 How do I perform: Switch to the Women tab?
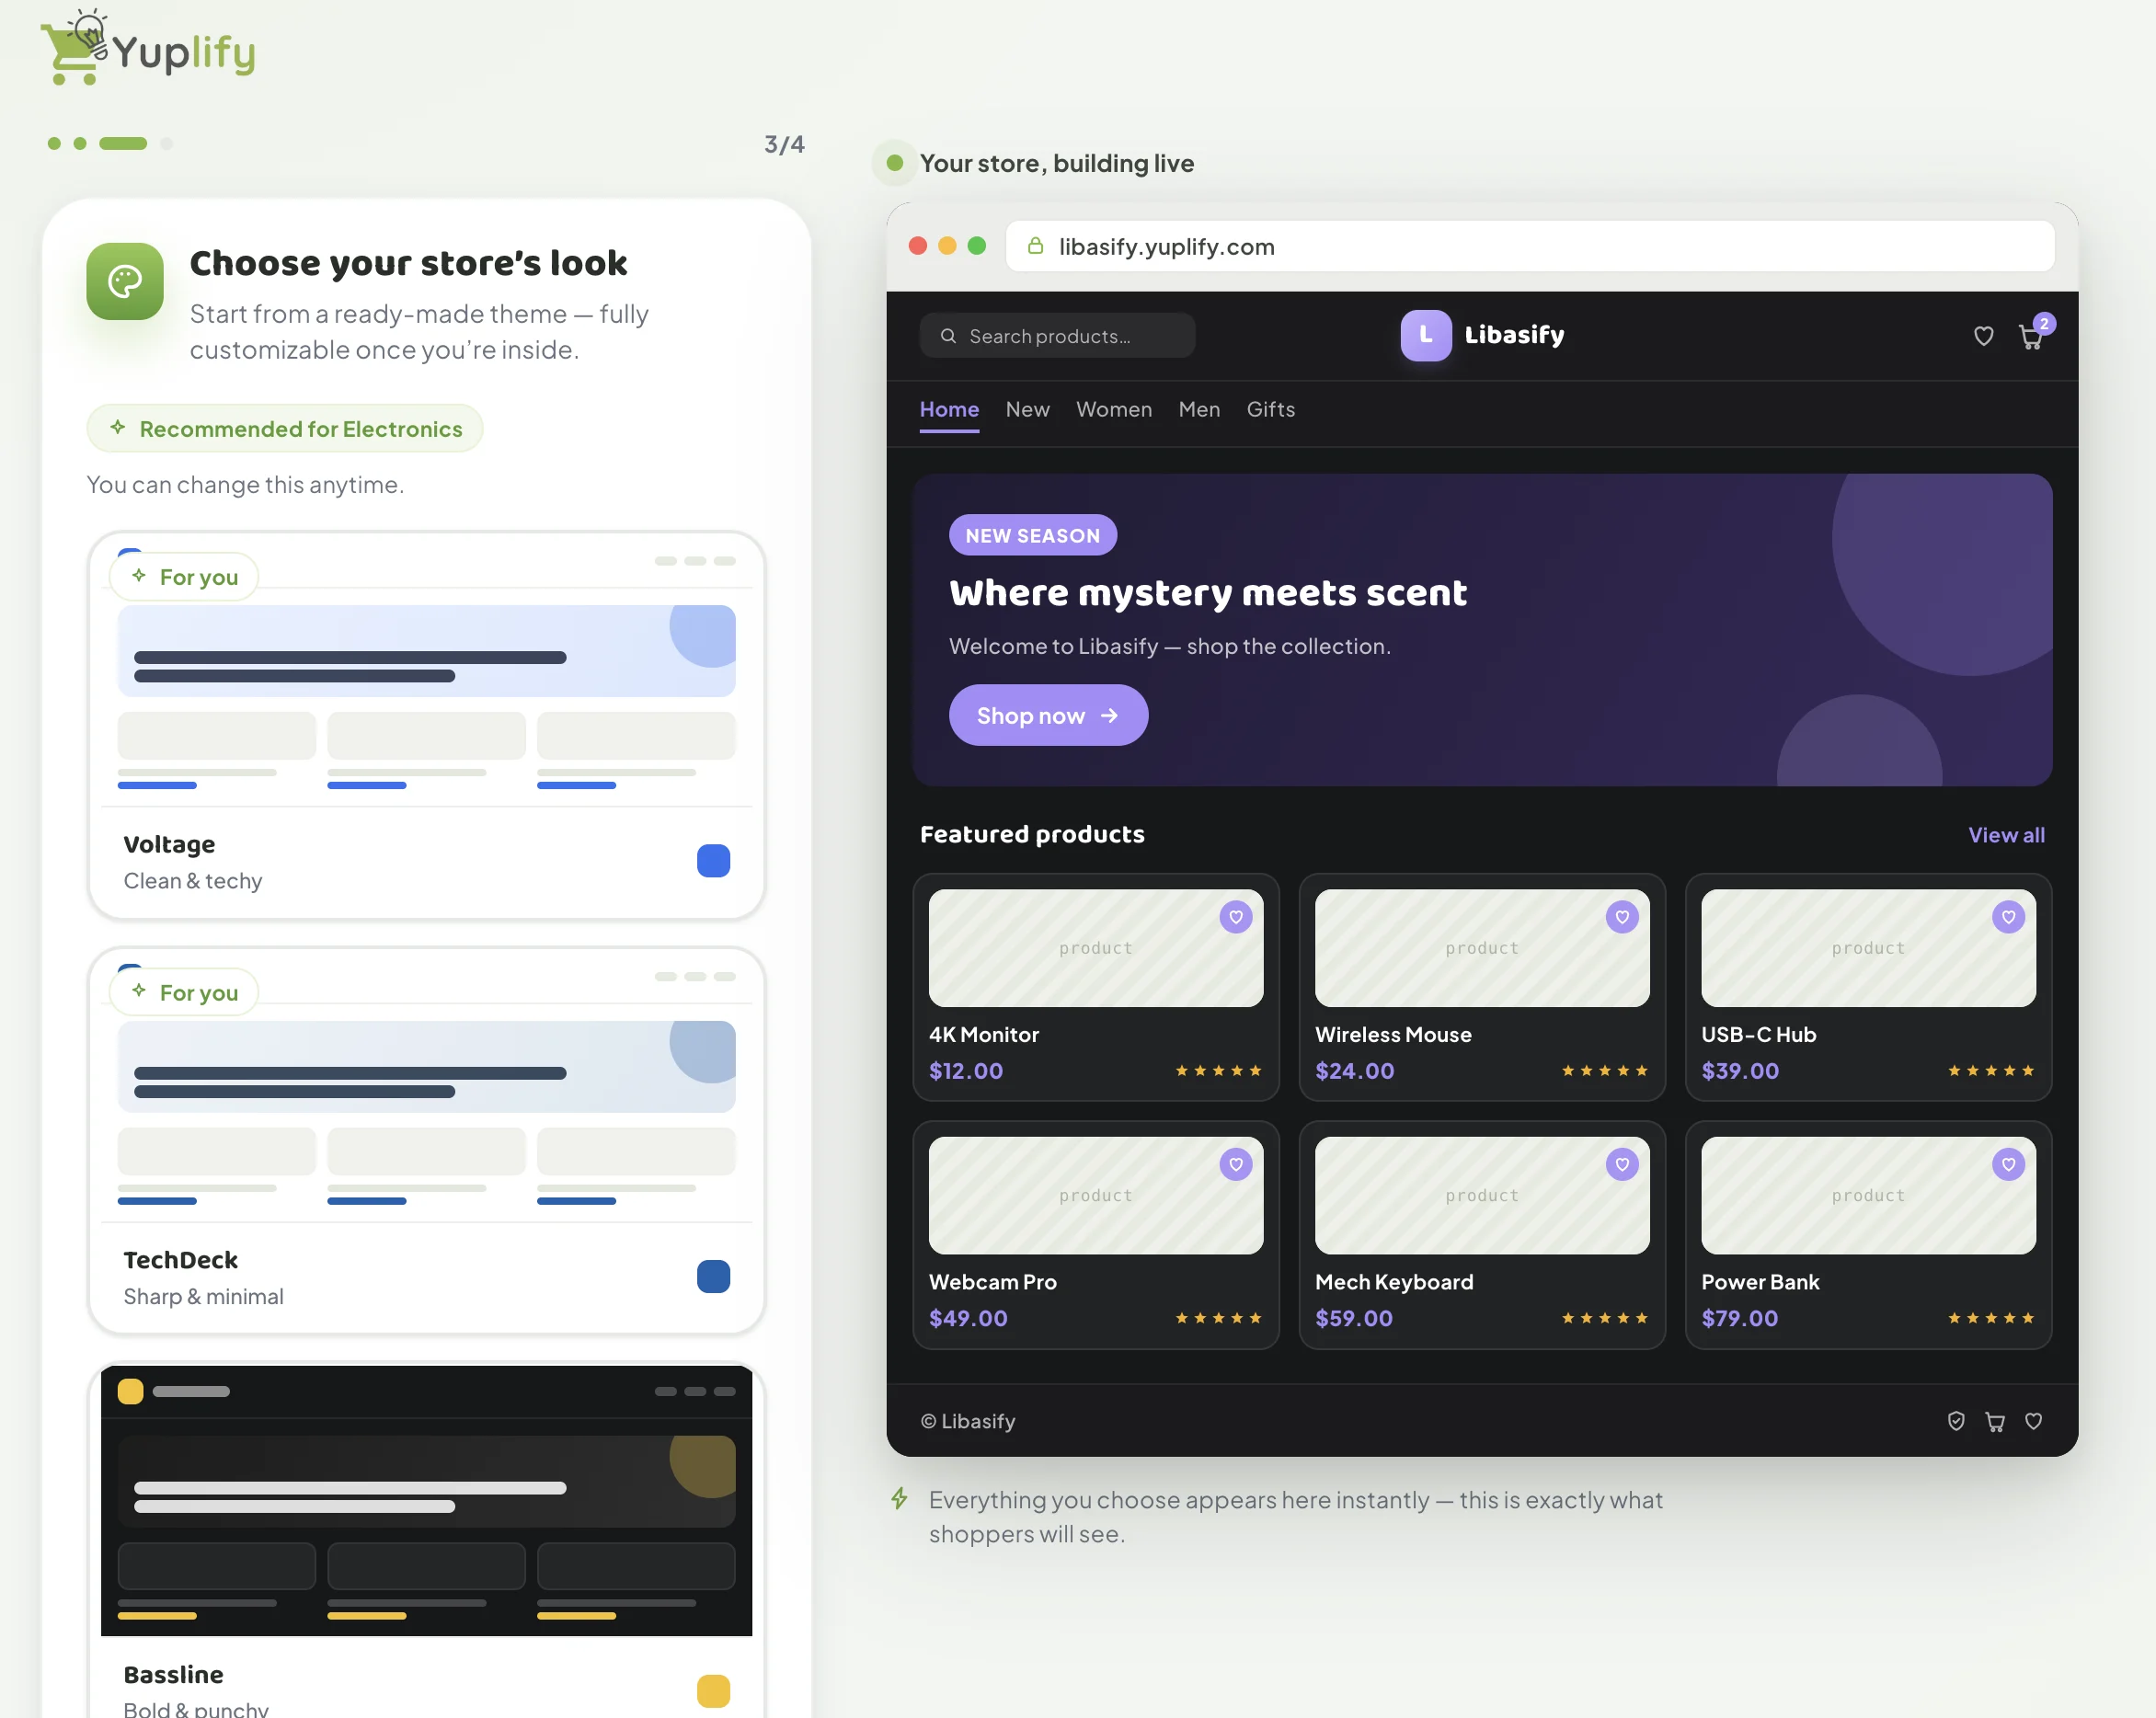click(x=1113, y=410)
